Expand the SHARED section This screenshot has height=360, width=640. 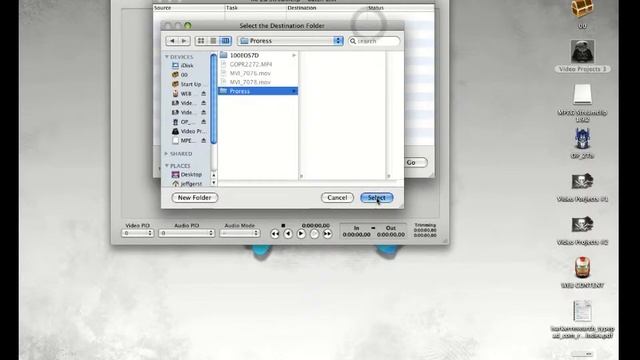click(167, 153)
